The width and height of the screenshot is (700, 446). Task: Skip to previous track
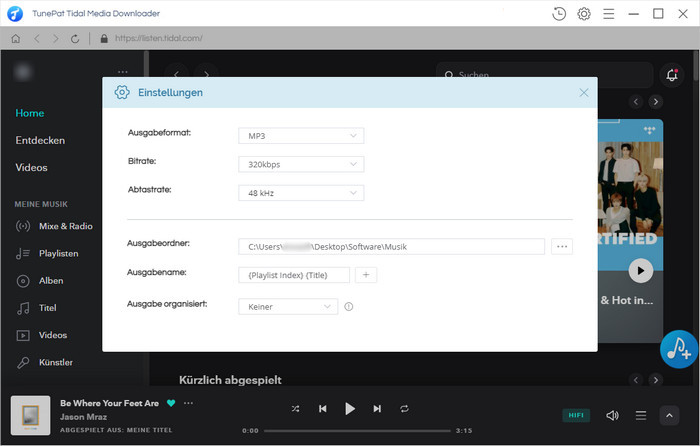click(x=323, y=408)
